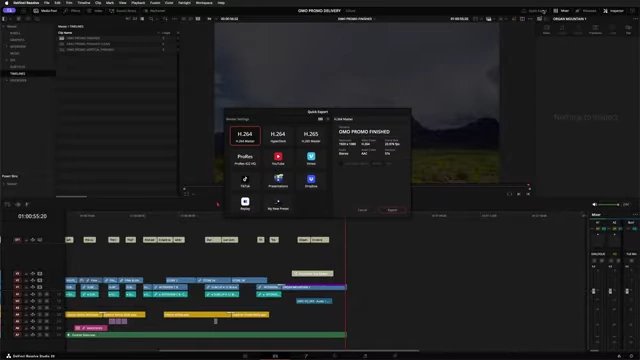640x360 pixels.
Task: Open the Metadata panel
Action: (x=586, y=11)
